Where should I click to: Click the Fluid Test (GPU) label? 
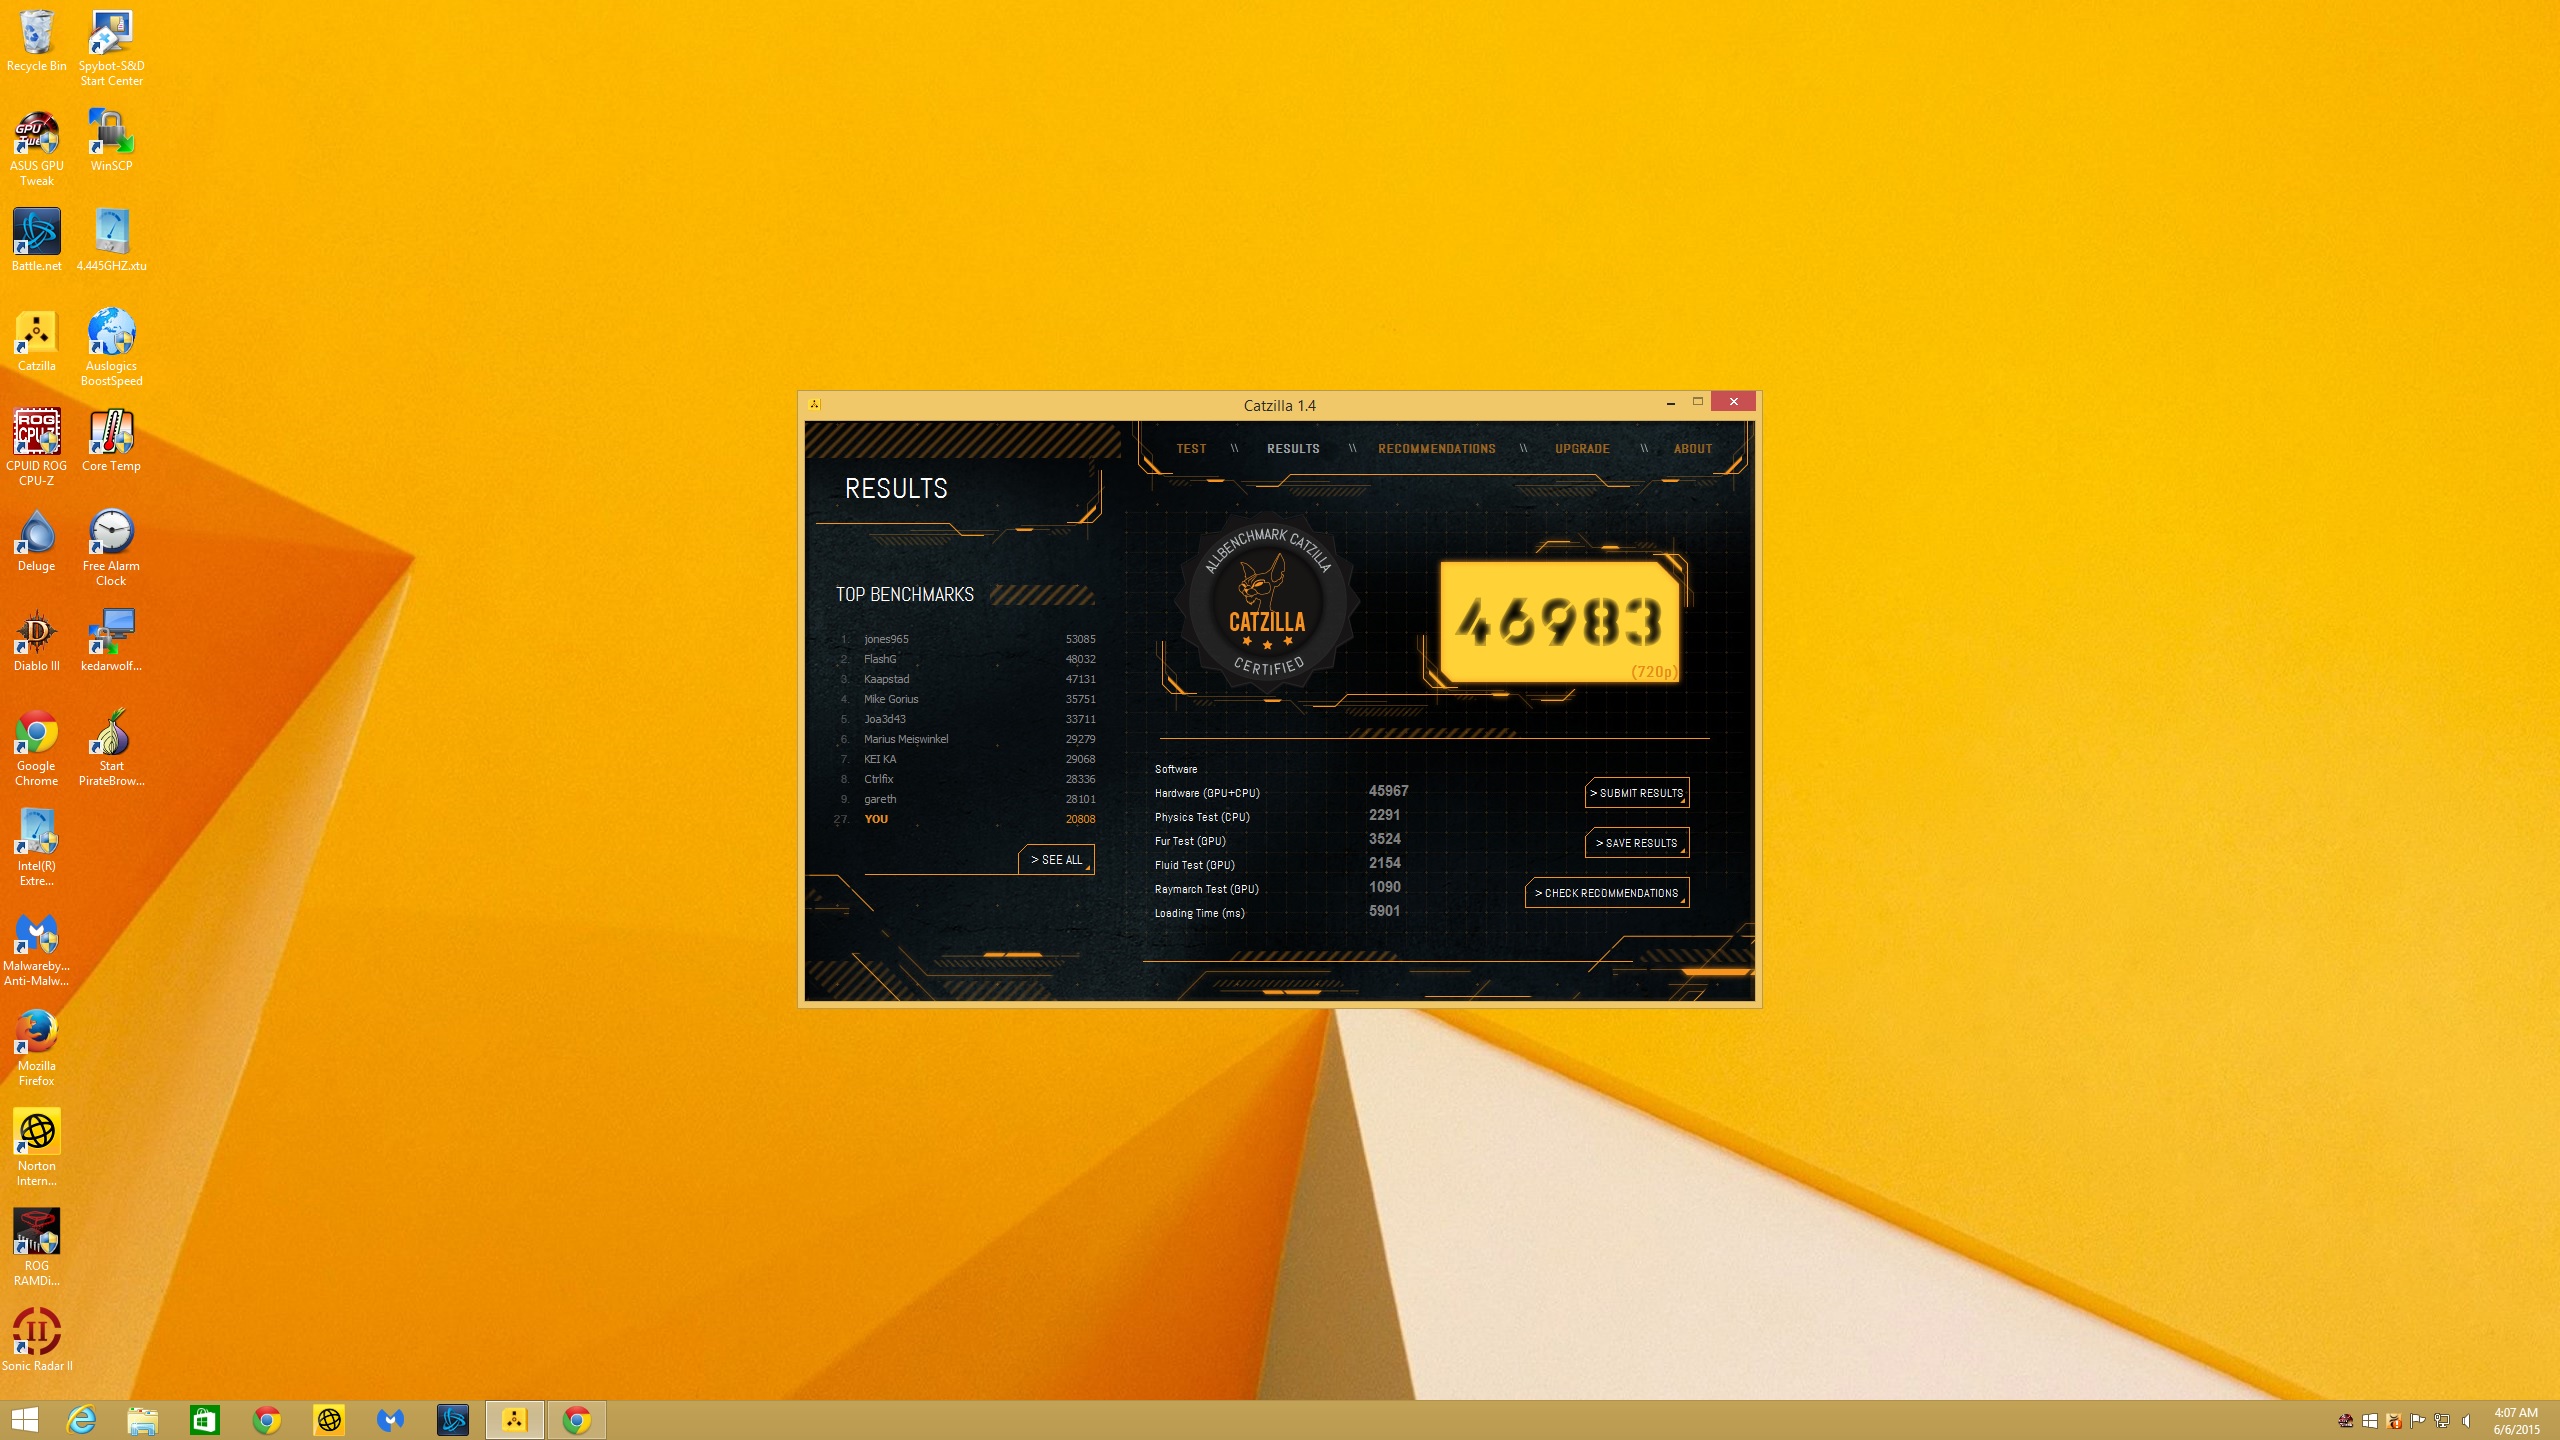tap(1195, 865)
